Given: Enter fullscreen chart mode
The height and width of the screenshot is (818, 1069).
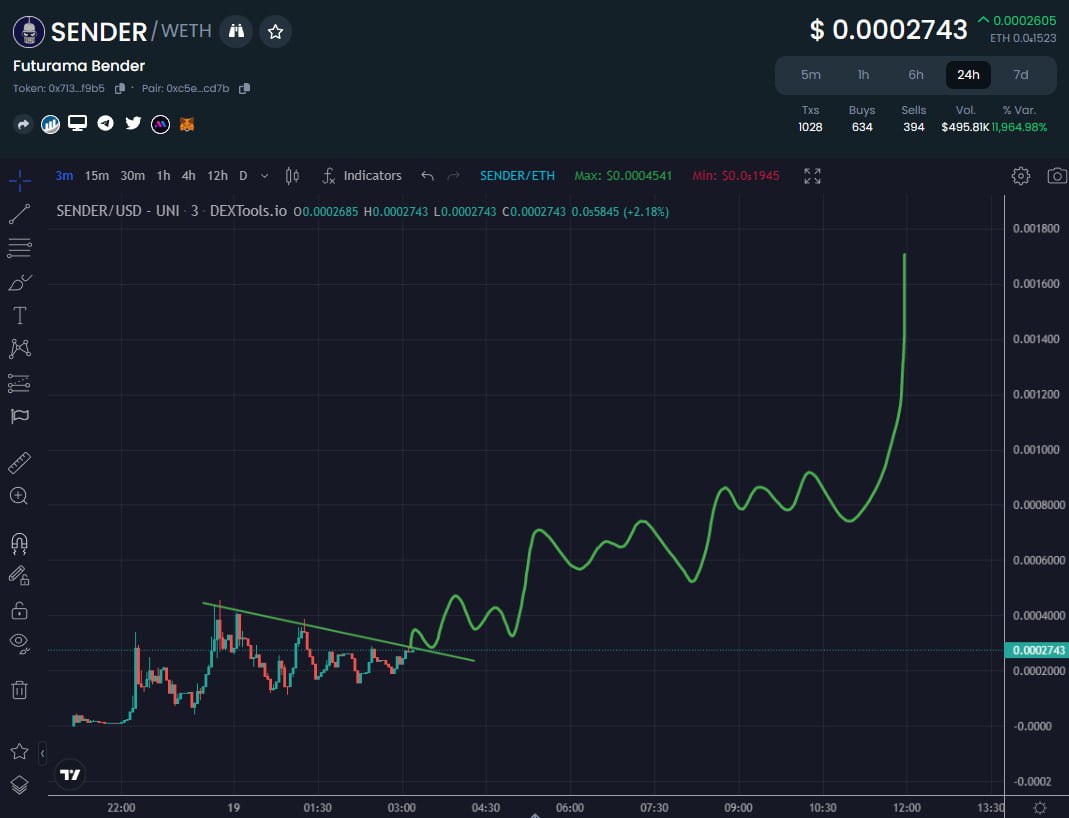Looking at the screenshot, I should [812, 176].
